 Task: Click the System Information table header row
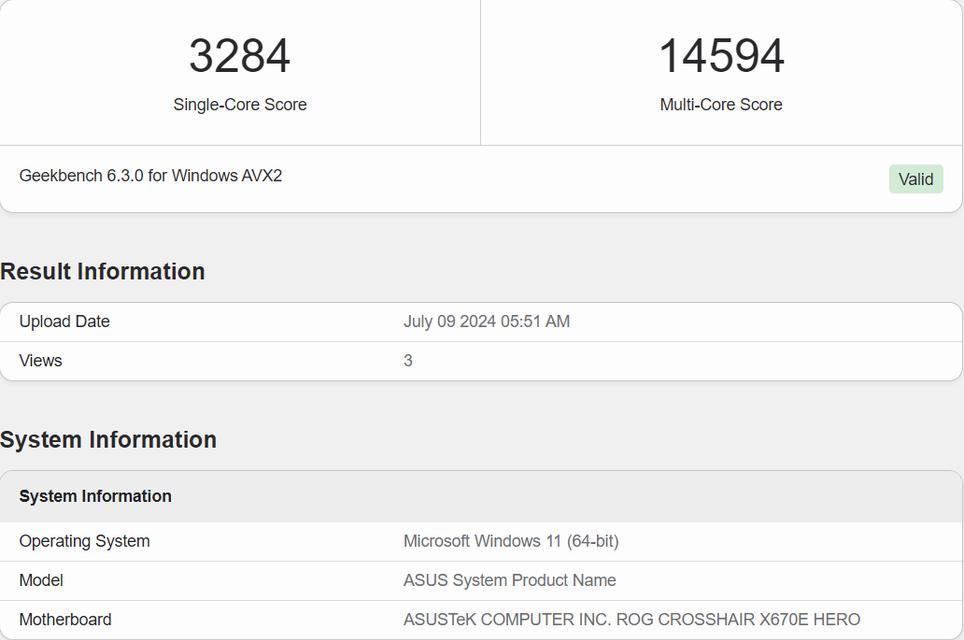click(481, 496)
